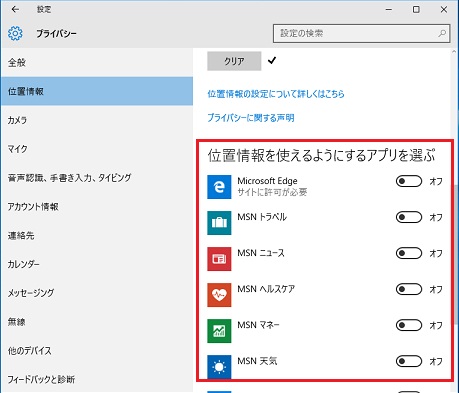Select the 位置情報 category

point(97,91)
